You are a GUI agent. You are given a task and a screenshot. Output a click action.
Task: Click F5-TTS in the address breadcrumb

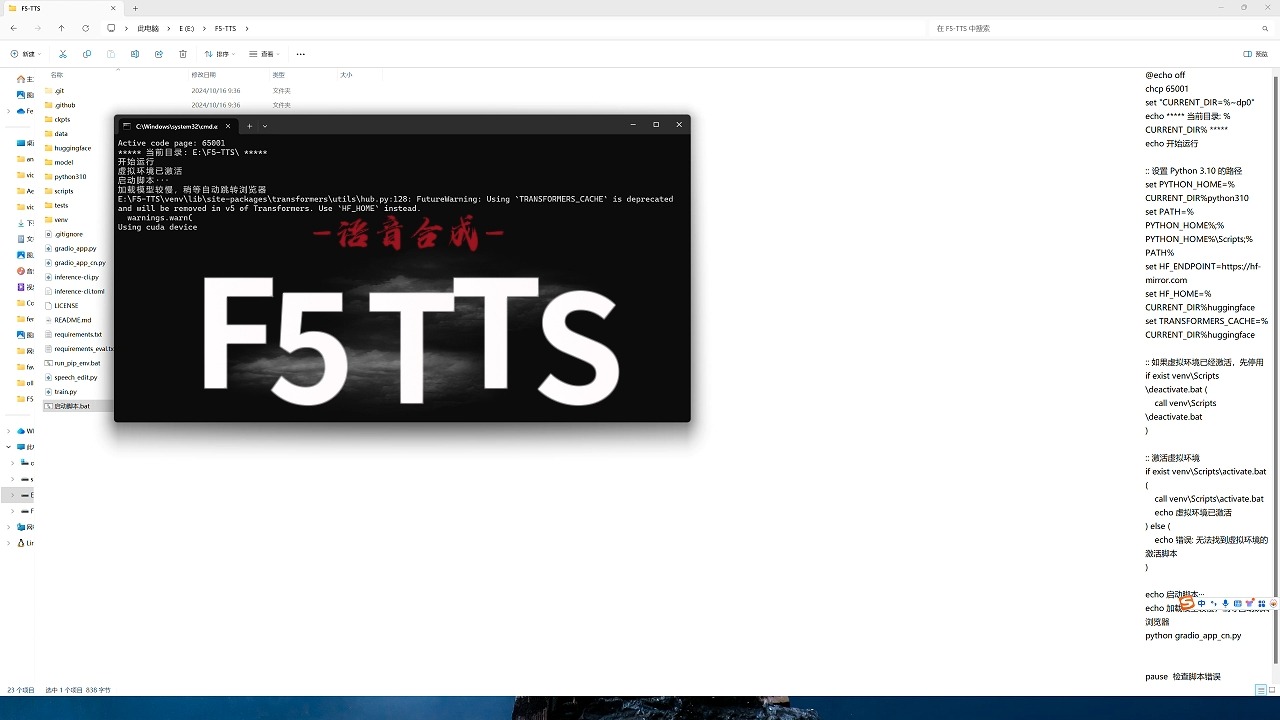(x=225, y=28)
